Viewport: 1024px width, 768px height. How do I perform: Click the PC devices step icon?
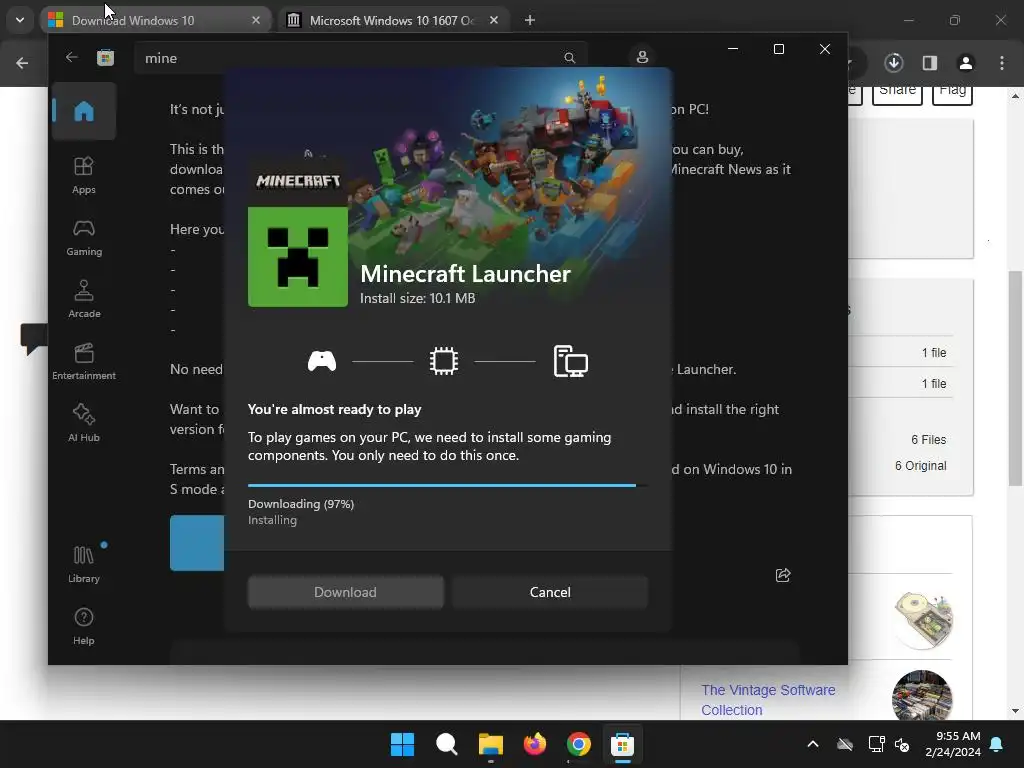pyautogui.click(x=571, y=360)
